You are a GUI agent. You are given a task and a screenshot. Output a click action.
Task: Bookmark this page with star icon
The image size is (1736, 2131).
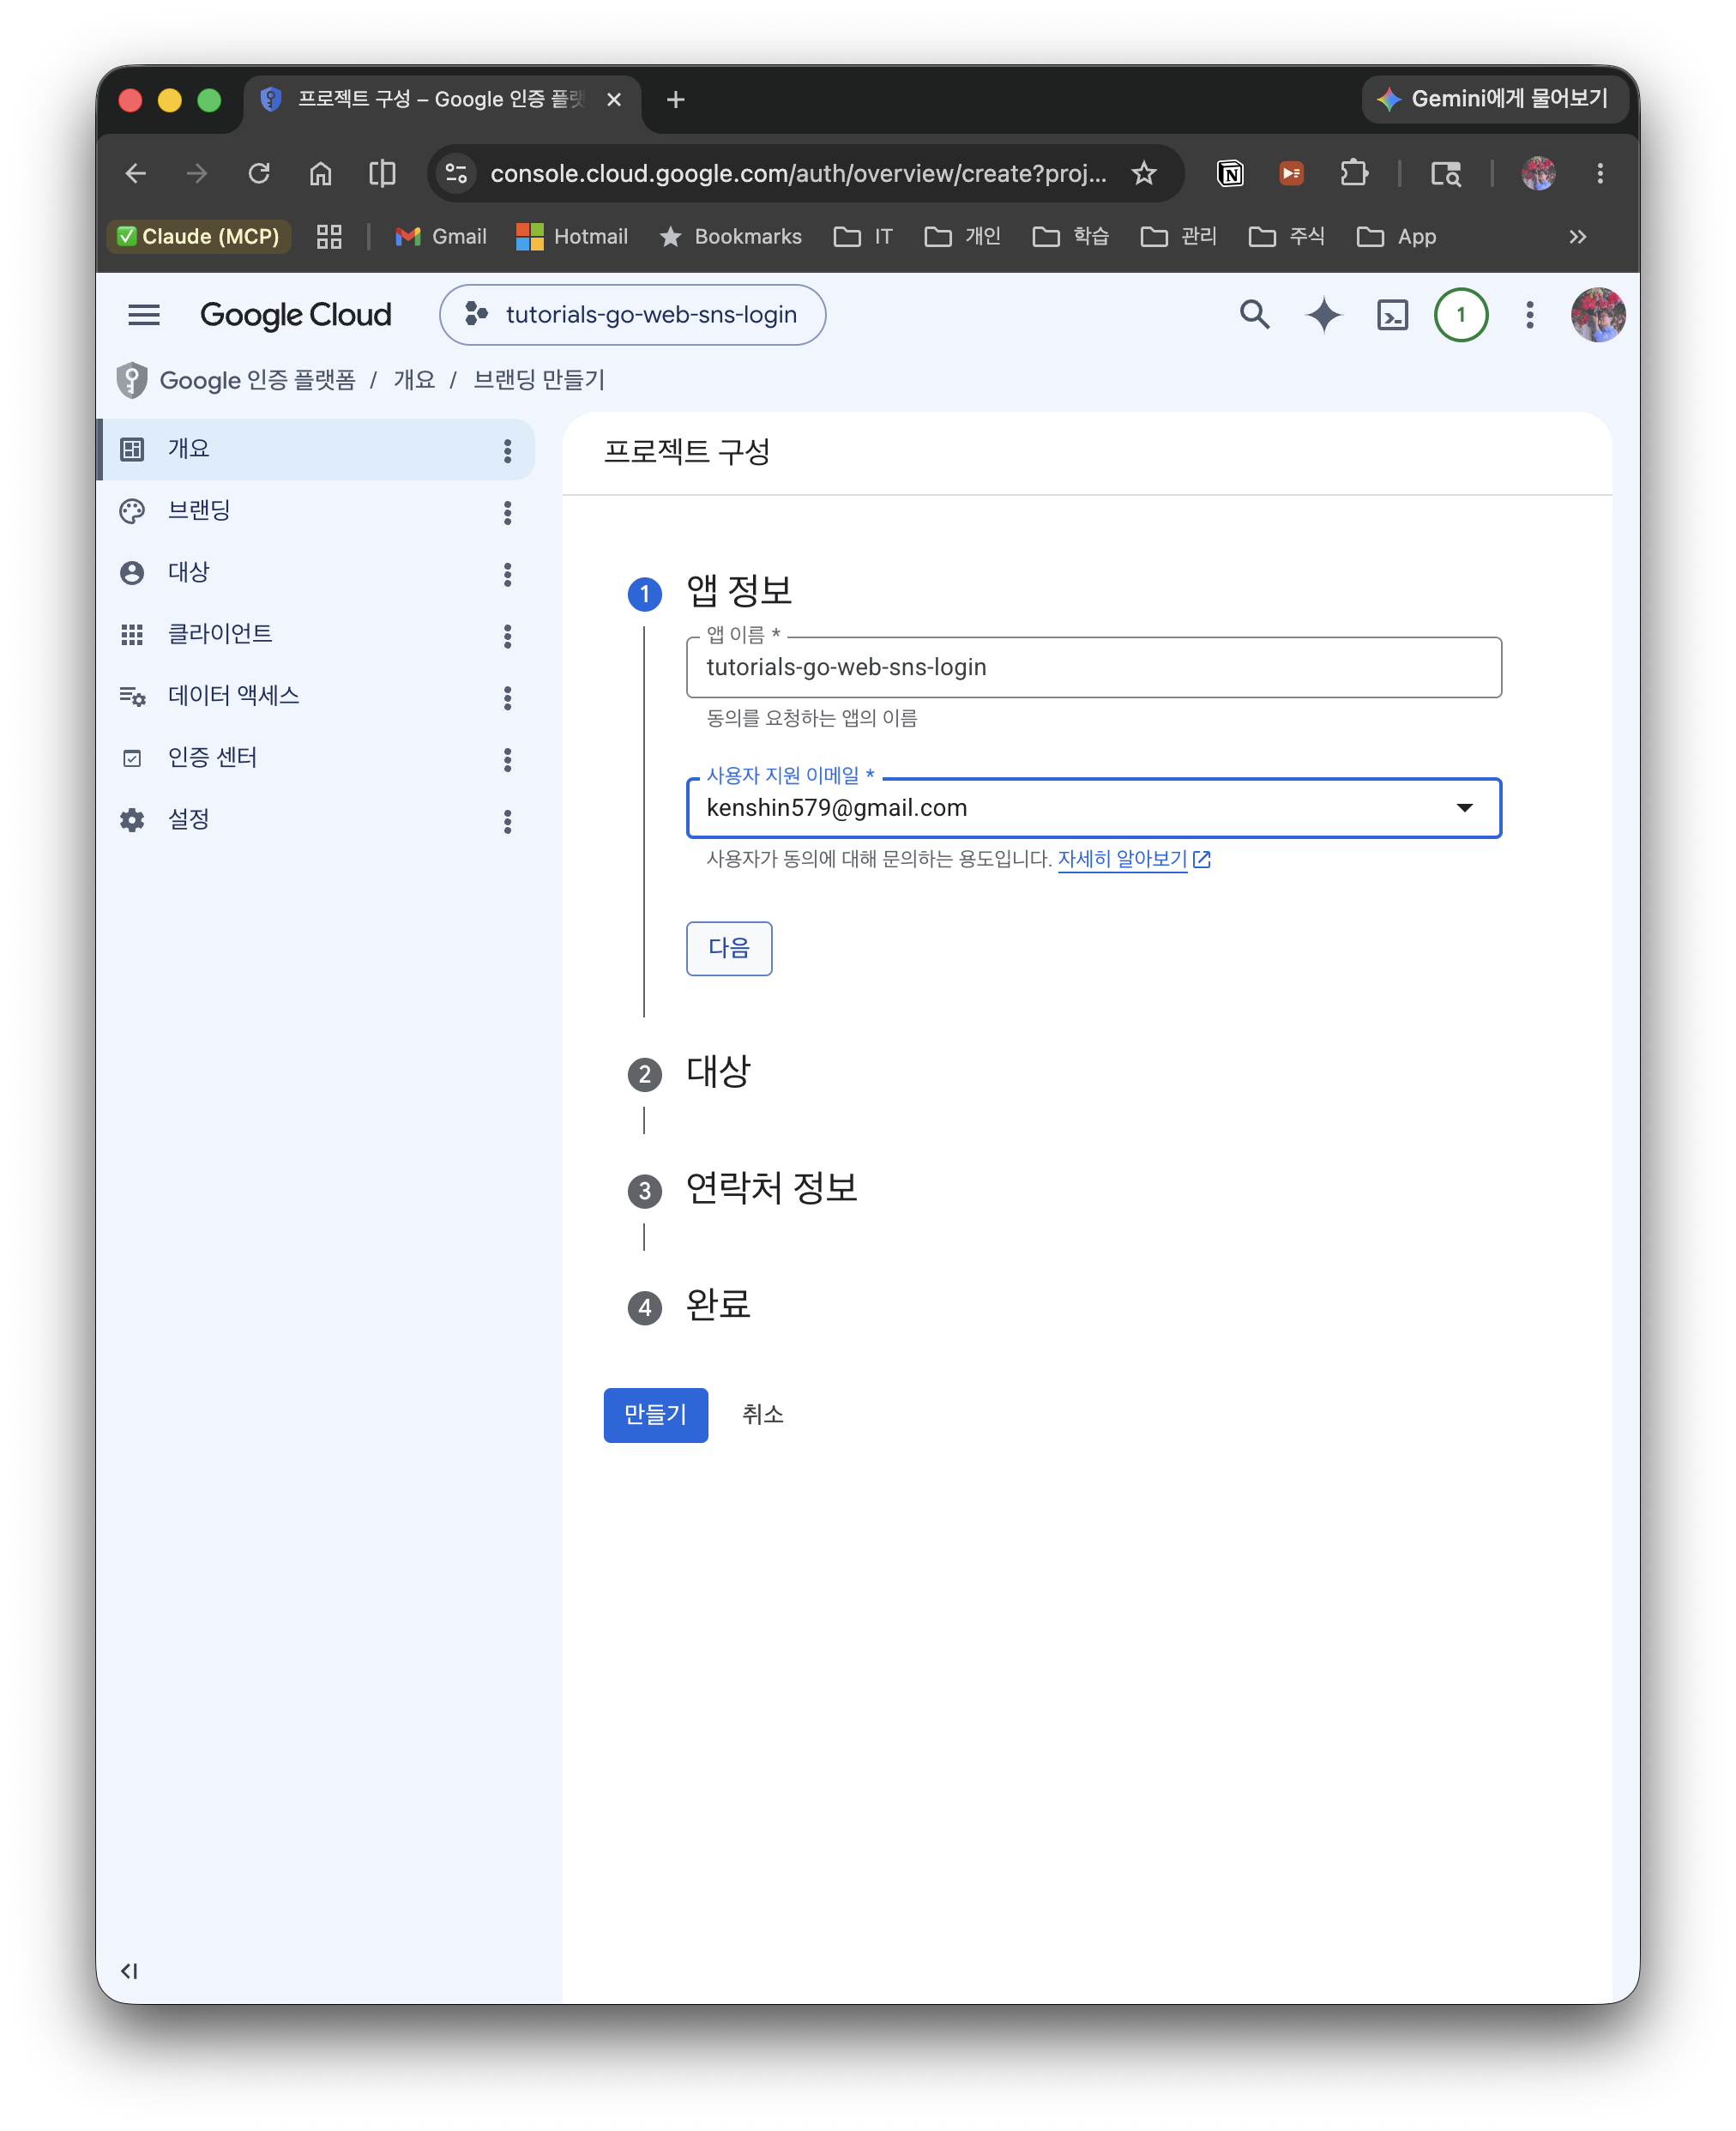1144,174
